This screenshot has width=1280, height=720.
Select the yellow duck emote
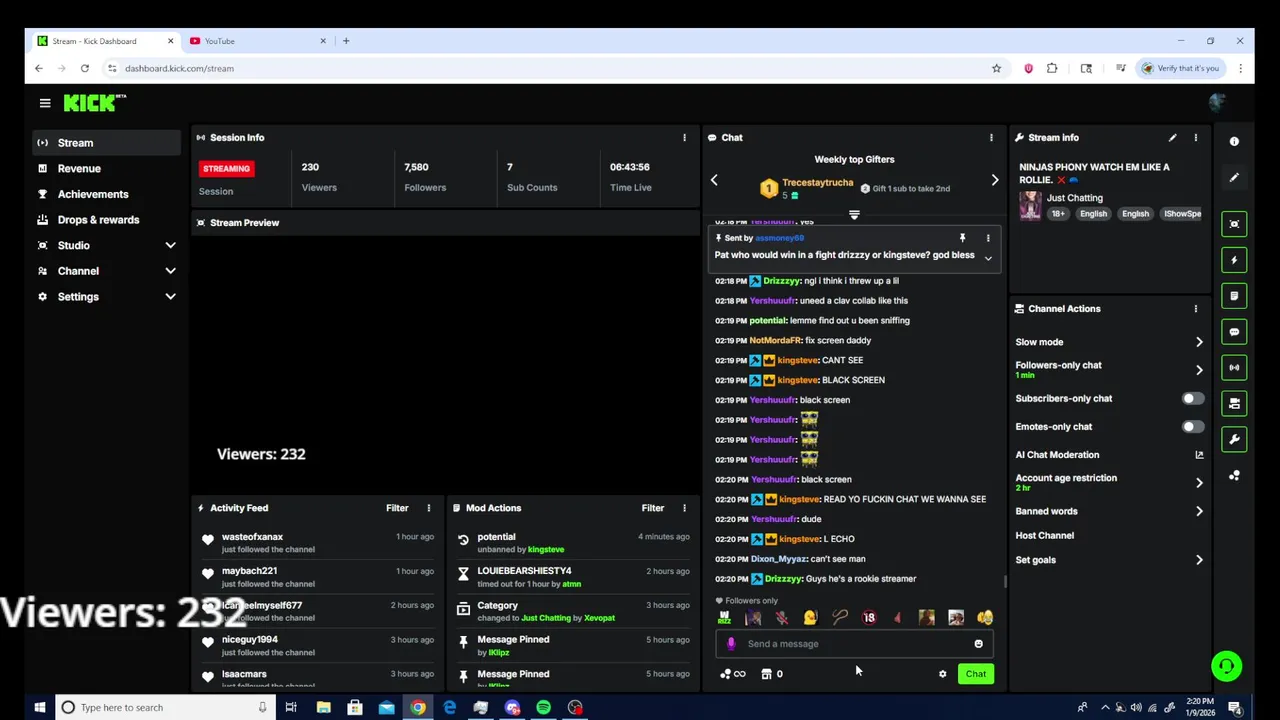click(x=810, y=618)
